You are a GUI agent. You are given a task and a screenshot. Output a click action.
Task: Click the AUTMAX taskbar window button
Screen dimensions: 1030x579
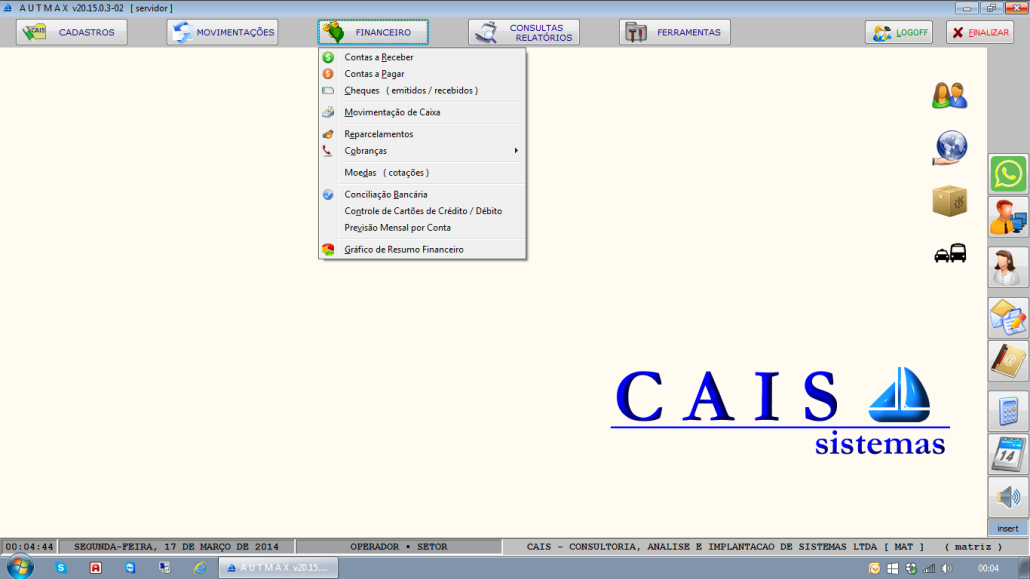279,568
